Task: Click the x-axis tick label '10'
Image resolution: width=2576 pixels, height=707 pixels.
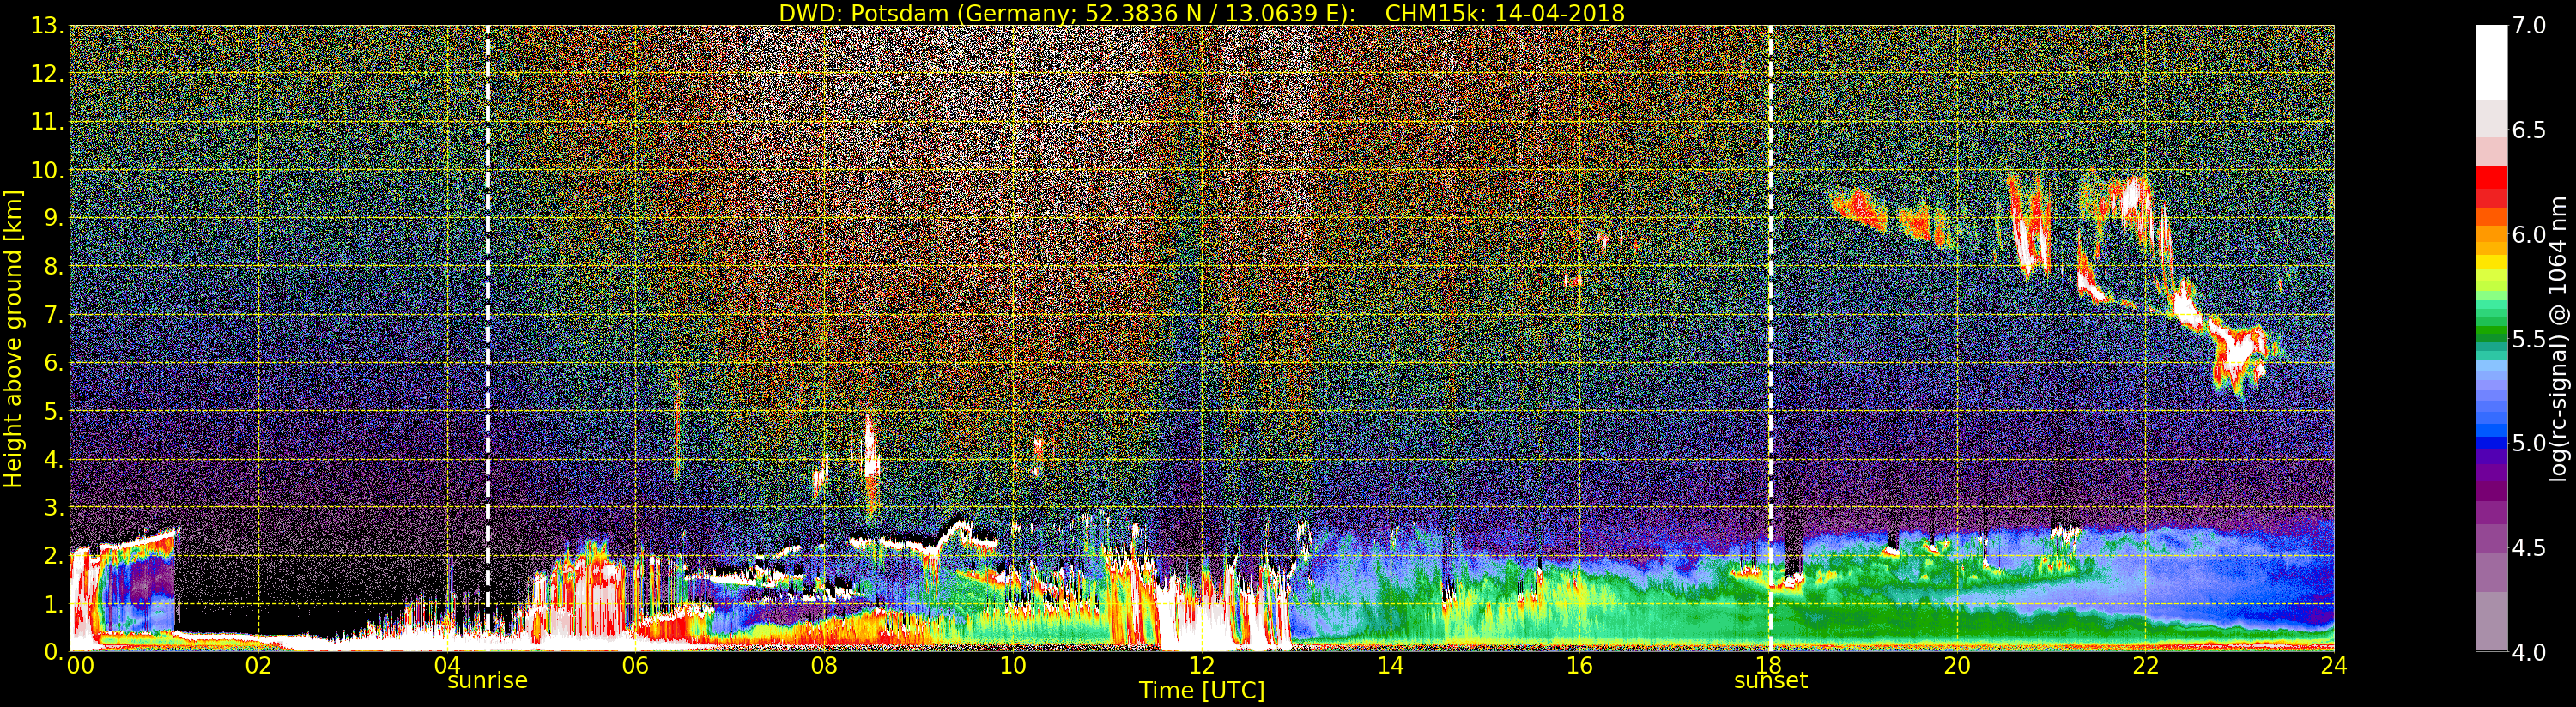Action: pyautogui.click(x=1013, y=665)
